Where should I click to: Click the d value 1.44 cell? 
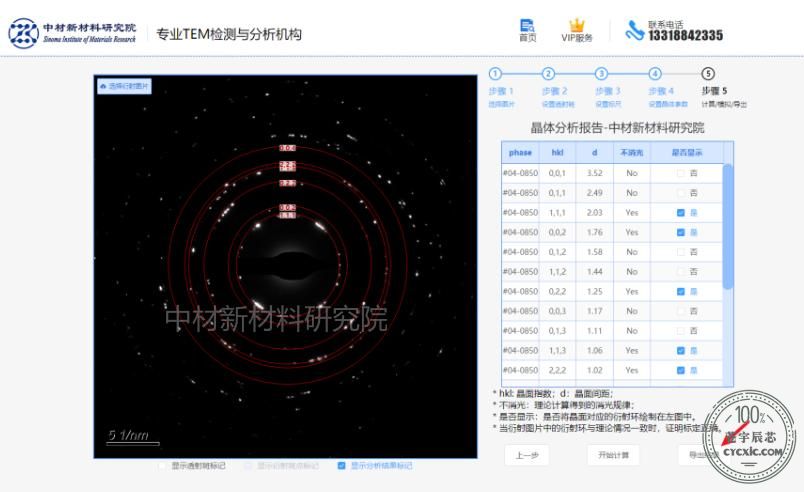tap(594, 272)
